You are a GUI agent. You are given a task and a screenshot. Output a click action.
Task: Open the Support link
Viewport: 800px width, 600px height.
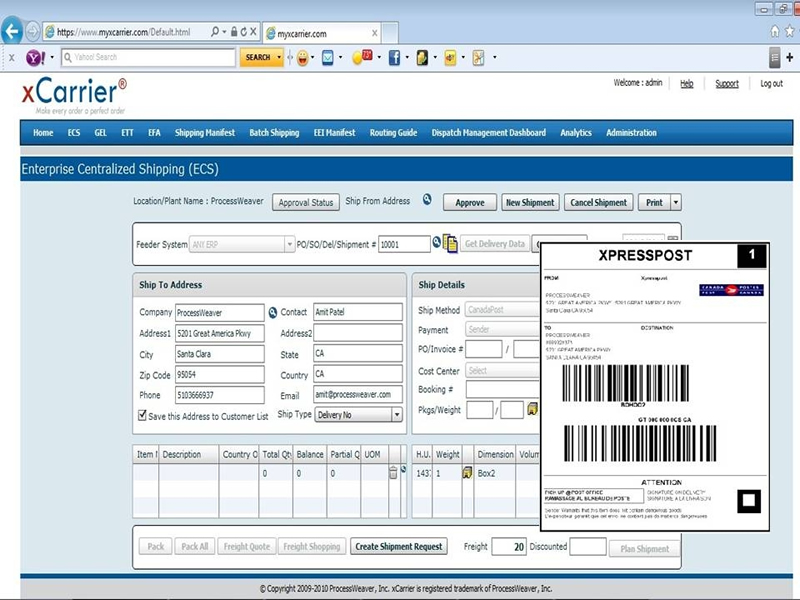tap(727, 84)
